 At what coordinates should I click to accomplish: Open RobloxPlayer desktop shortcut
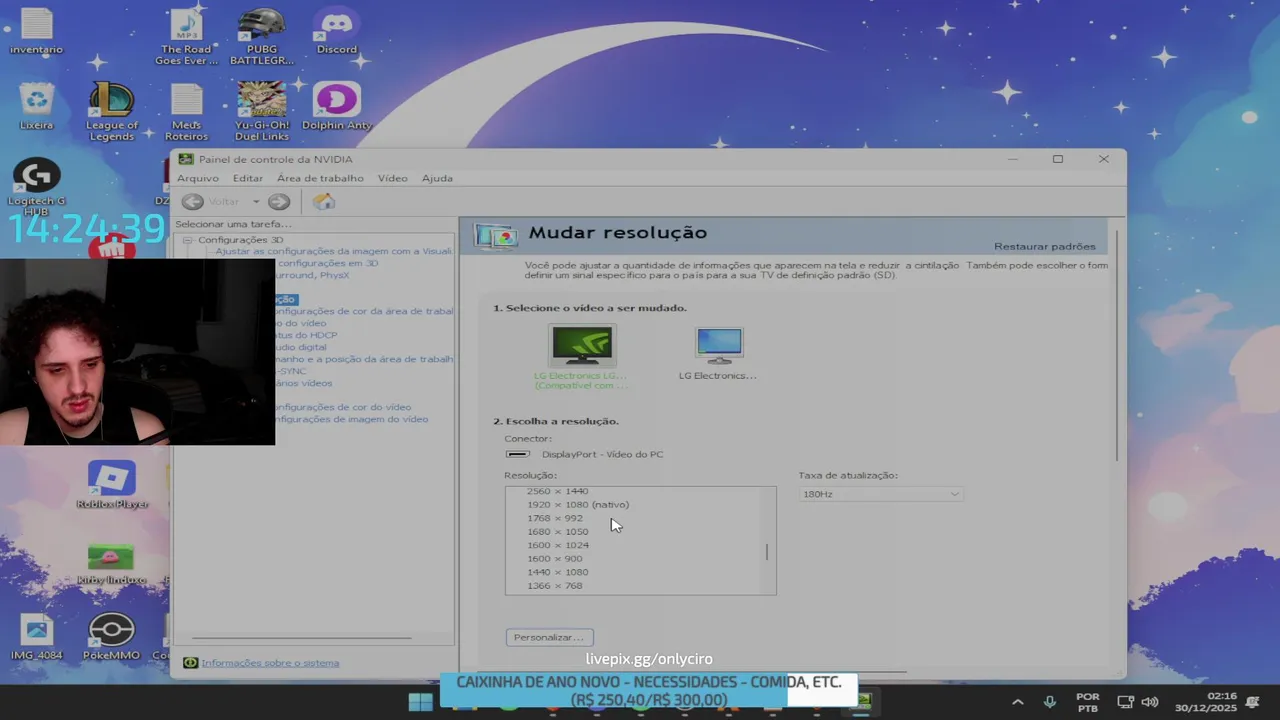112,485
